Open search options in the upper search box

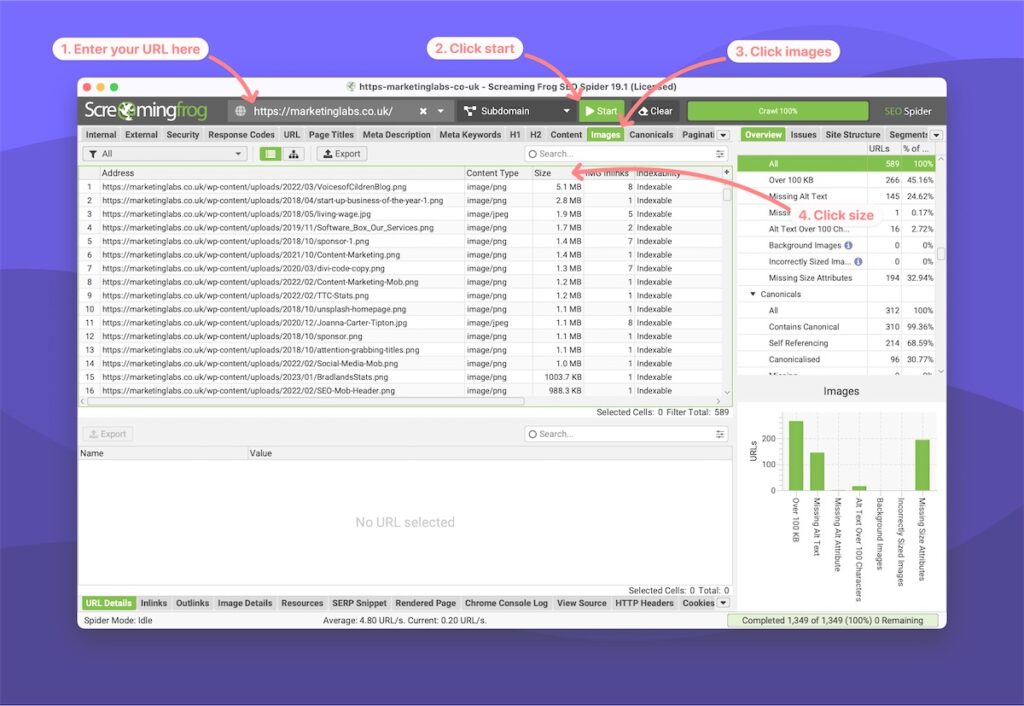click(x=720, y=154)
